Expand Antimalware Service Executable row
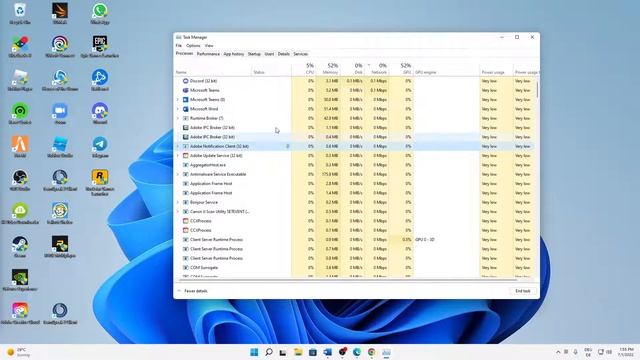The width and height of the screenshot is (640, 360). 178,174
